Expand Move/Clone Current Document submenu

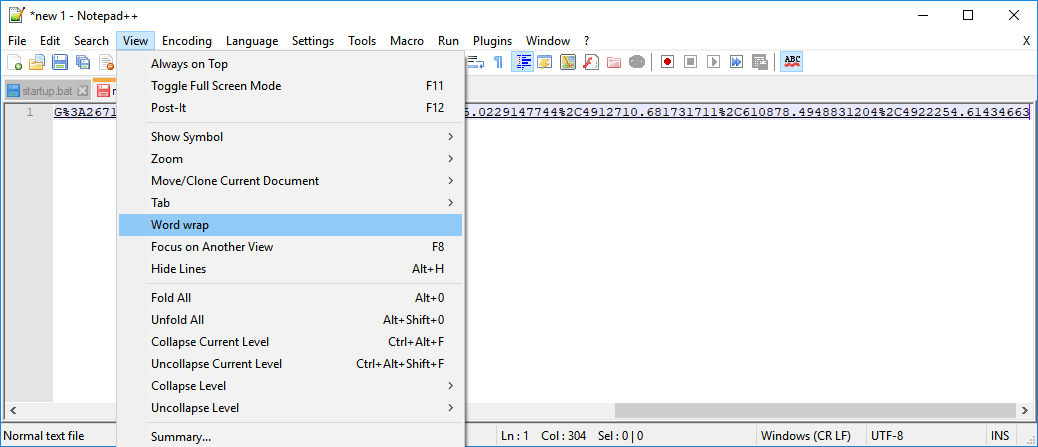291,181
